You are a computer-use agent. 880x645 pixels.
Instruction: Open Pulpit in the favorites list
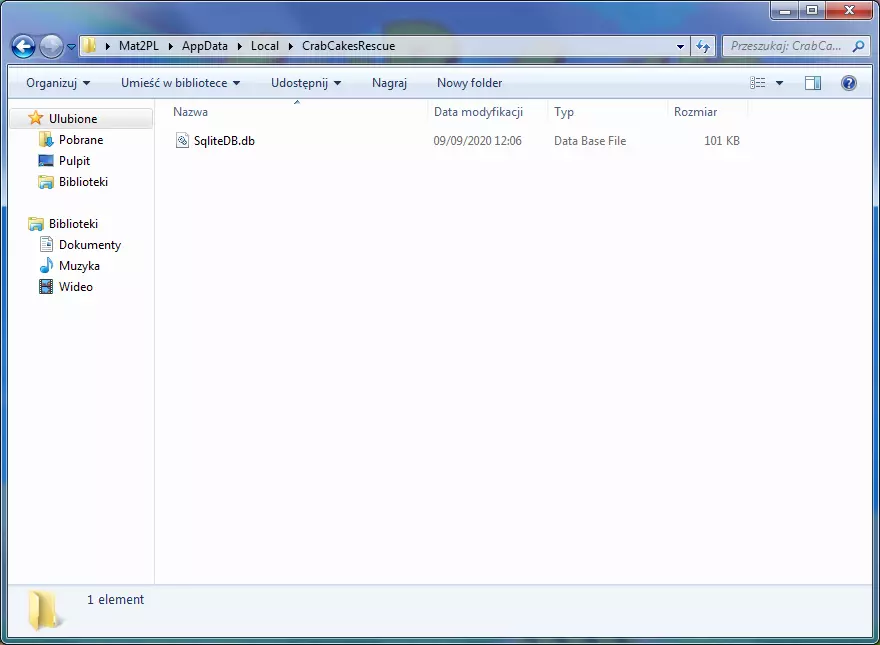74,161
